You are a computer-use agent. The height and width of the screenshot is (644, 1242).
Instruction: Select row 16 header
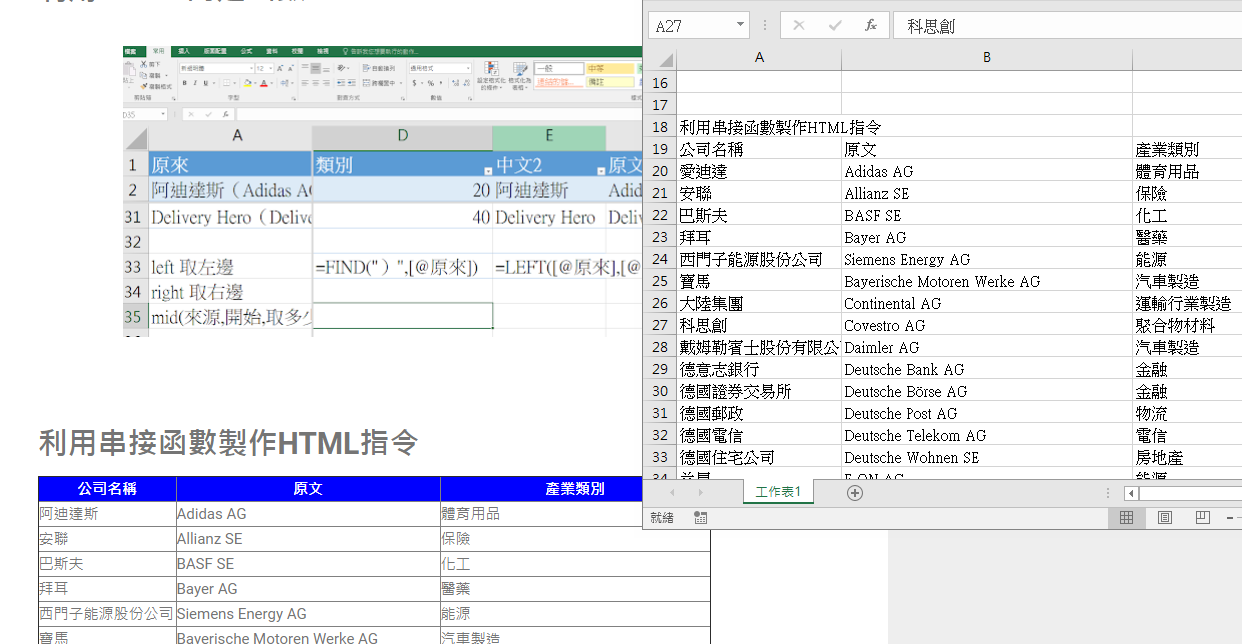[x=660, y=83]
